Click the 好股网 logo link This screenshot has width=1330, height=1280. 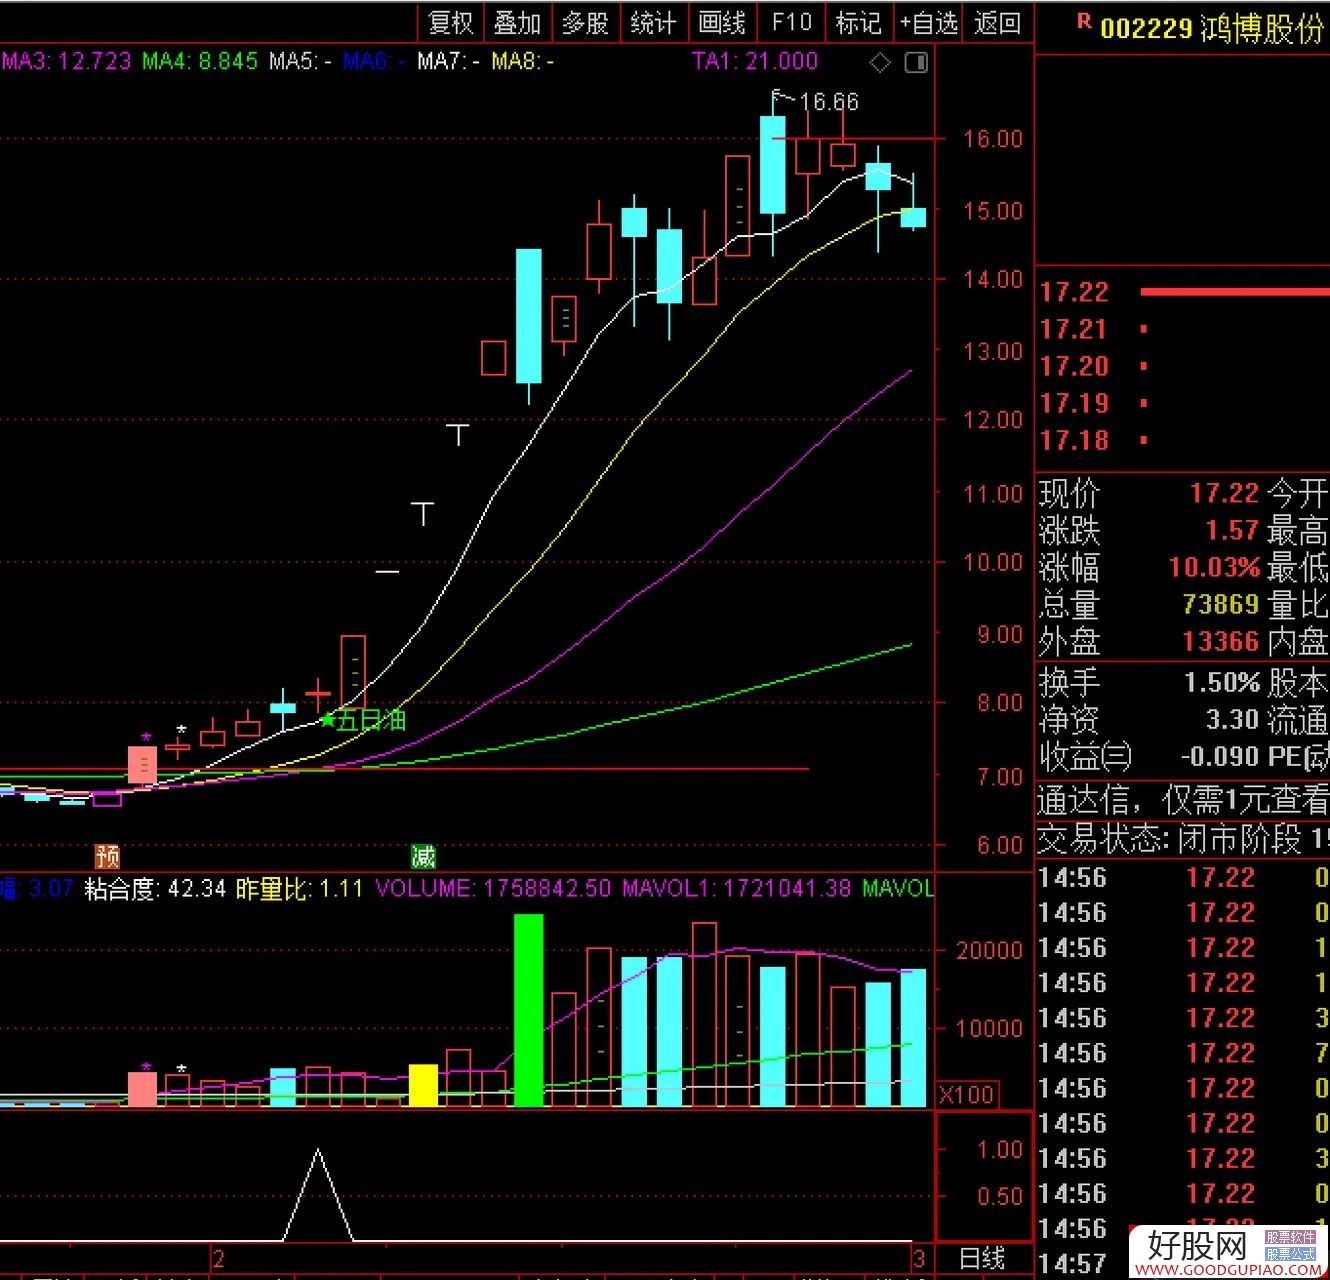click(x=1228, y=1251)
